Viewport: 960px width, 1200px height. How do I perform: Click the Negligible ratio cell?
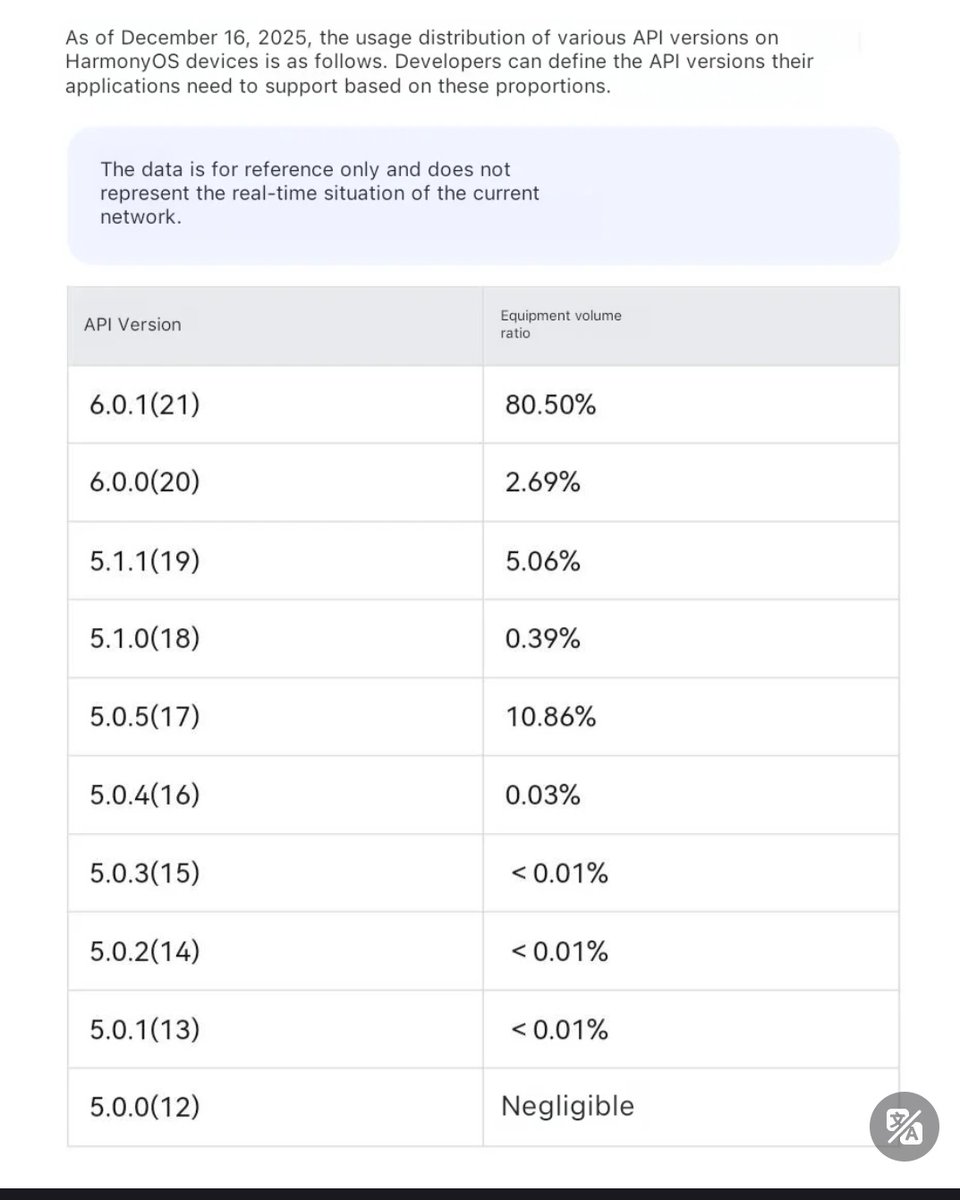point(691,1107)
